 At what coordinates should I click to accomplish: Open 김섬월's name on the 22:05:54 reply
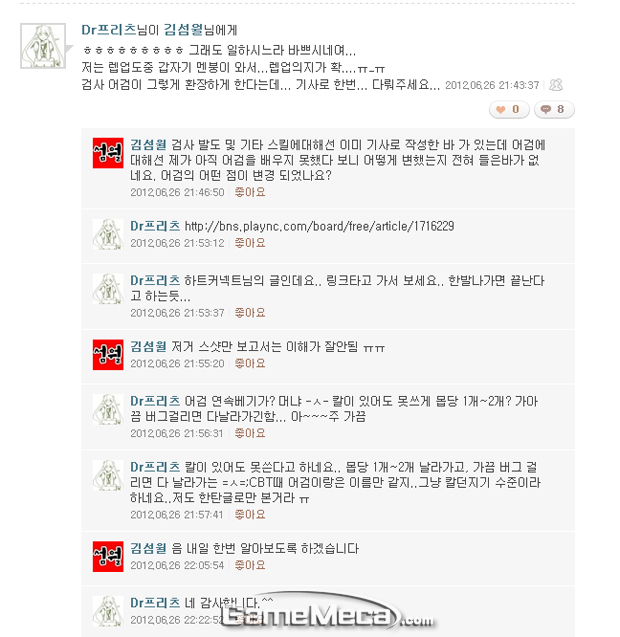148,548
